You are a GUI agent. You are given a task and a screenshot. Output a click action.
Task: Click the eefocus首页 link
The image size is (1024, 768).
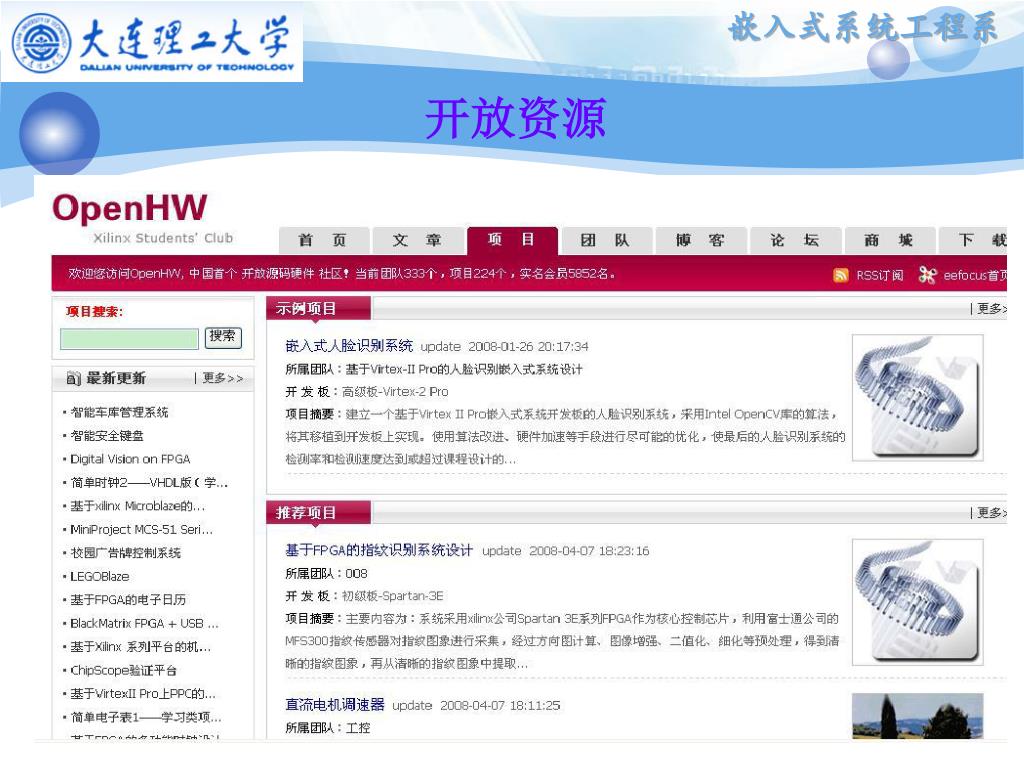(975, 276)
